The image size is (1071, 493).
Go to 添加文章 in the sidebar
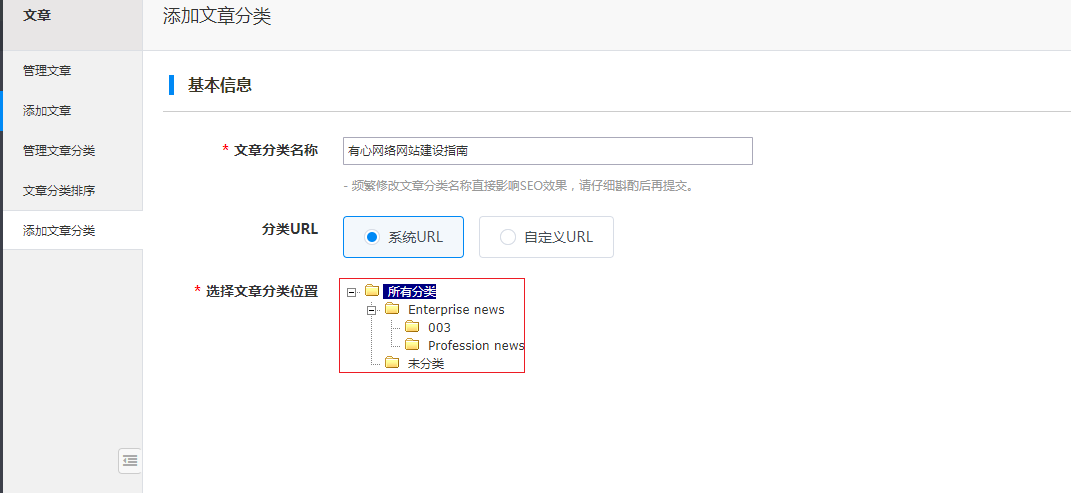click(47, 111)
